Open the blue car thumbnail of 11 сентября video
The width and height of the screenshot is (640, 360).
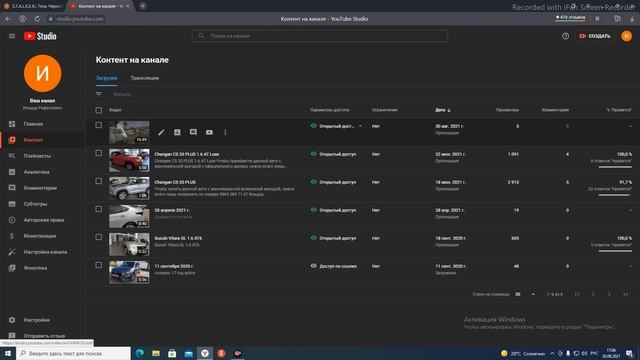tap(129, 272)
